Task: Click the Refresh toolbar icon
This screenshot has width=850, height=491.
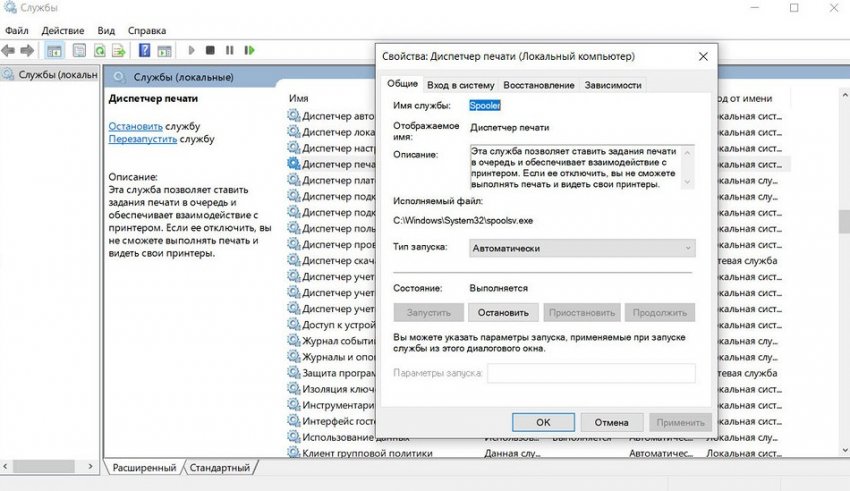Action: [x=100, y=50]
